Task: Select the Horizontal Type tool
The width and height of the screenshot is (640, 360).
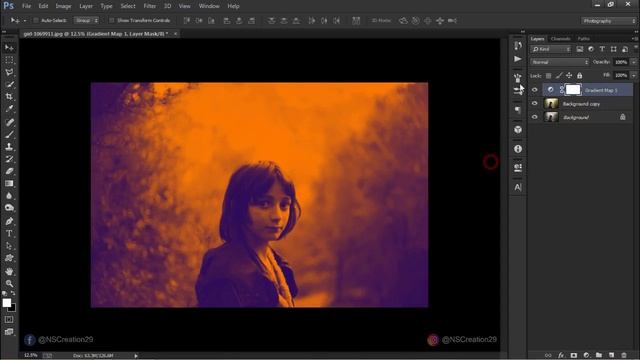Action: (x=9, y=233)
